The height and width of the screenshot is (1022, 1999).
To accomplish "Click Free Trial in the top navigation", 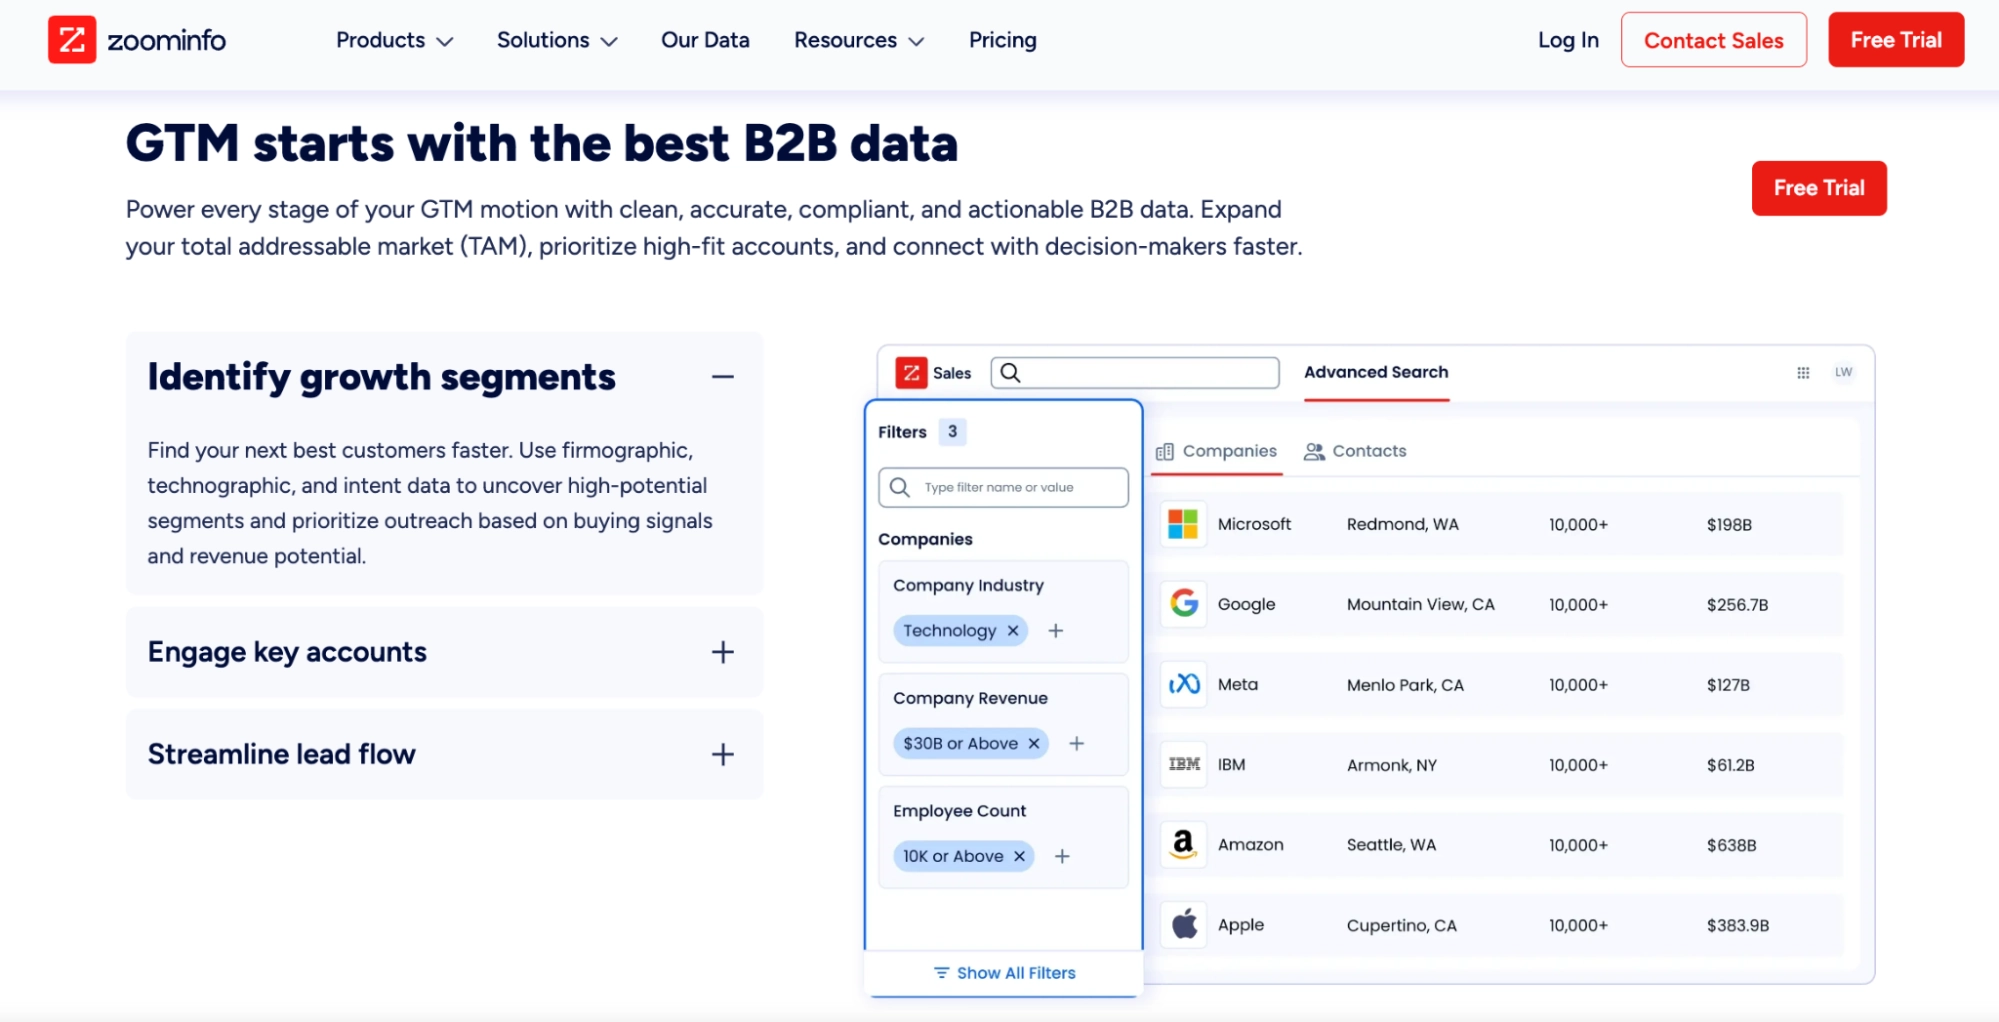I will point(1896,40).
